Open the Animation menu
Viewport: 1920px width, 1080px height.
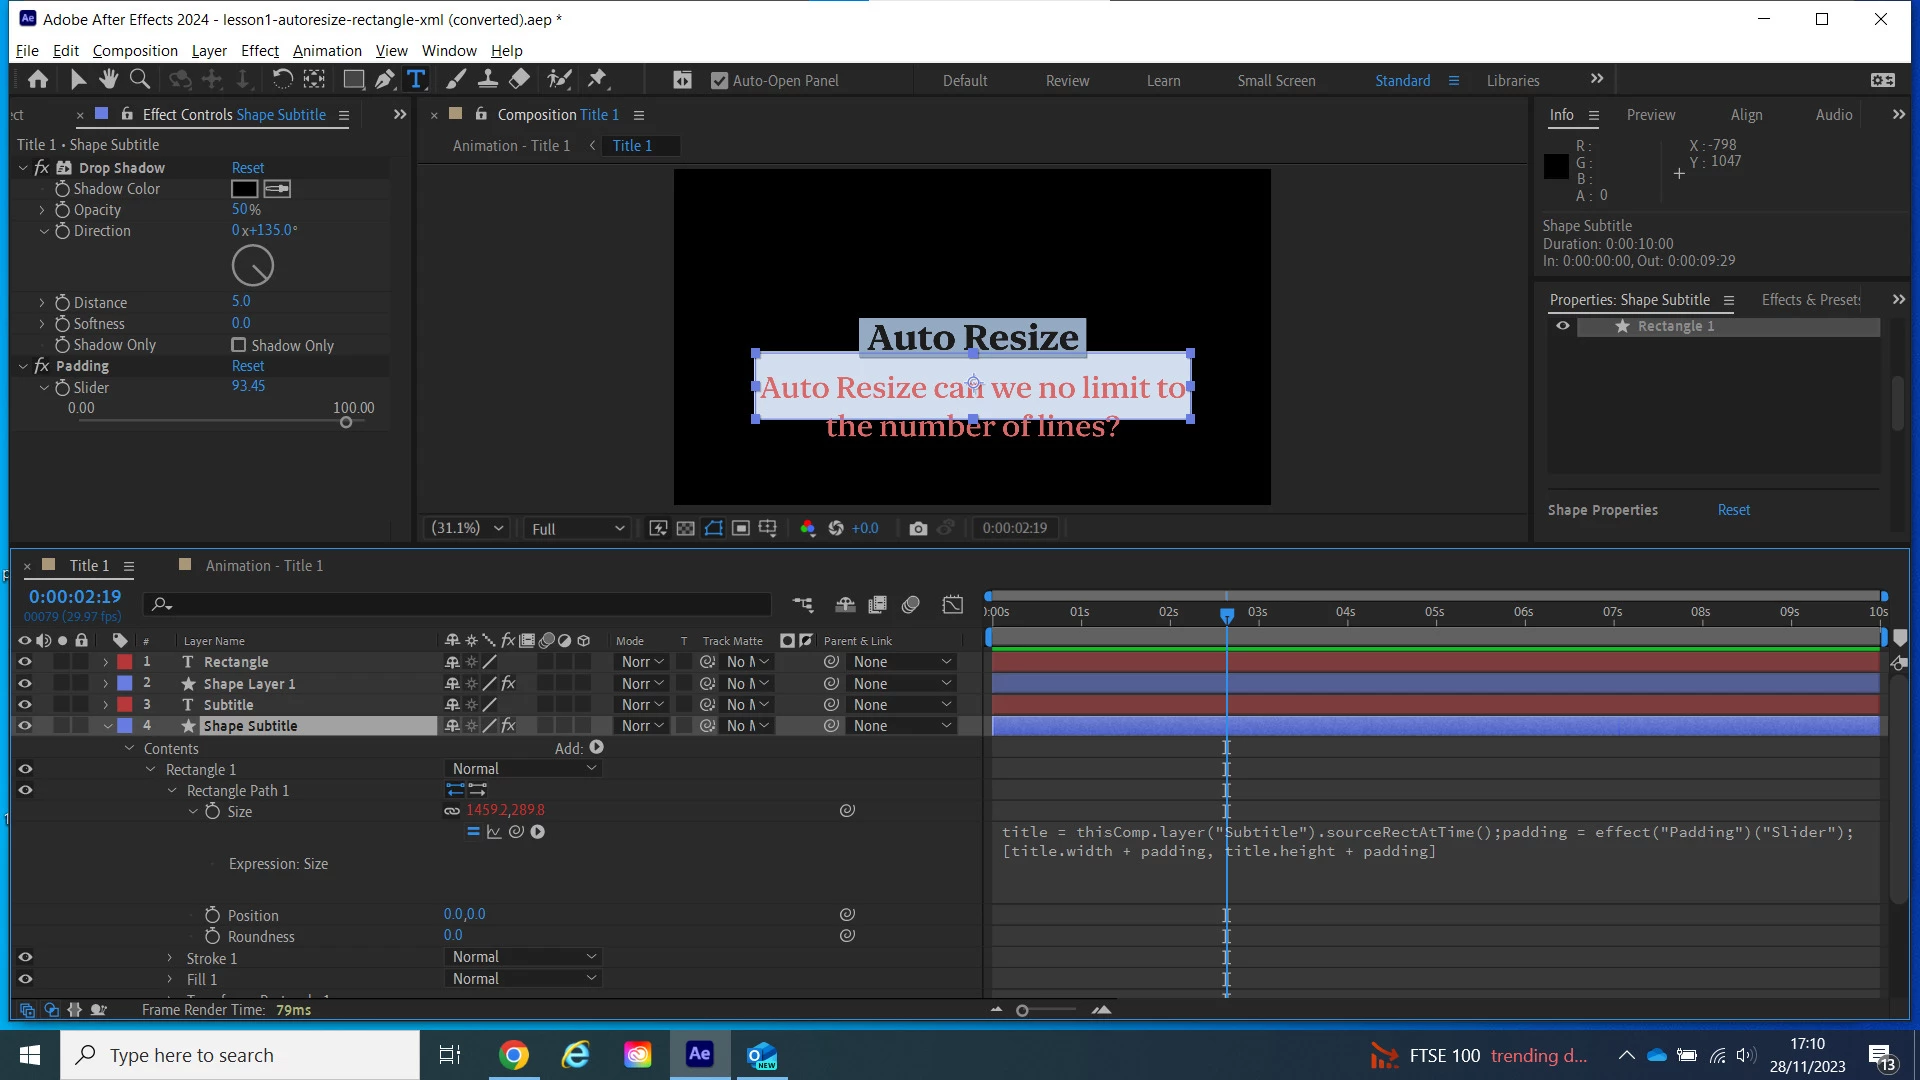[327, 51]
